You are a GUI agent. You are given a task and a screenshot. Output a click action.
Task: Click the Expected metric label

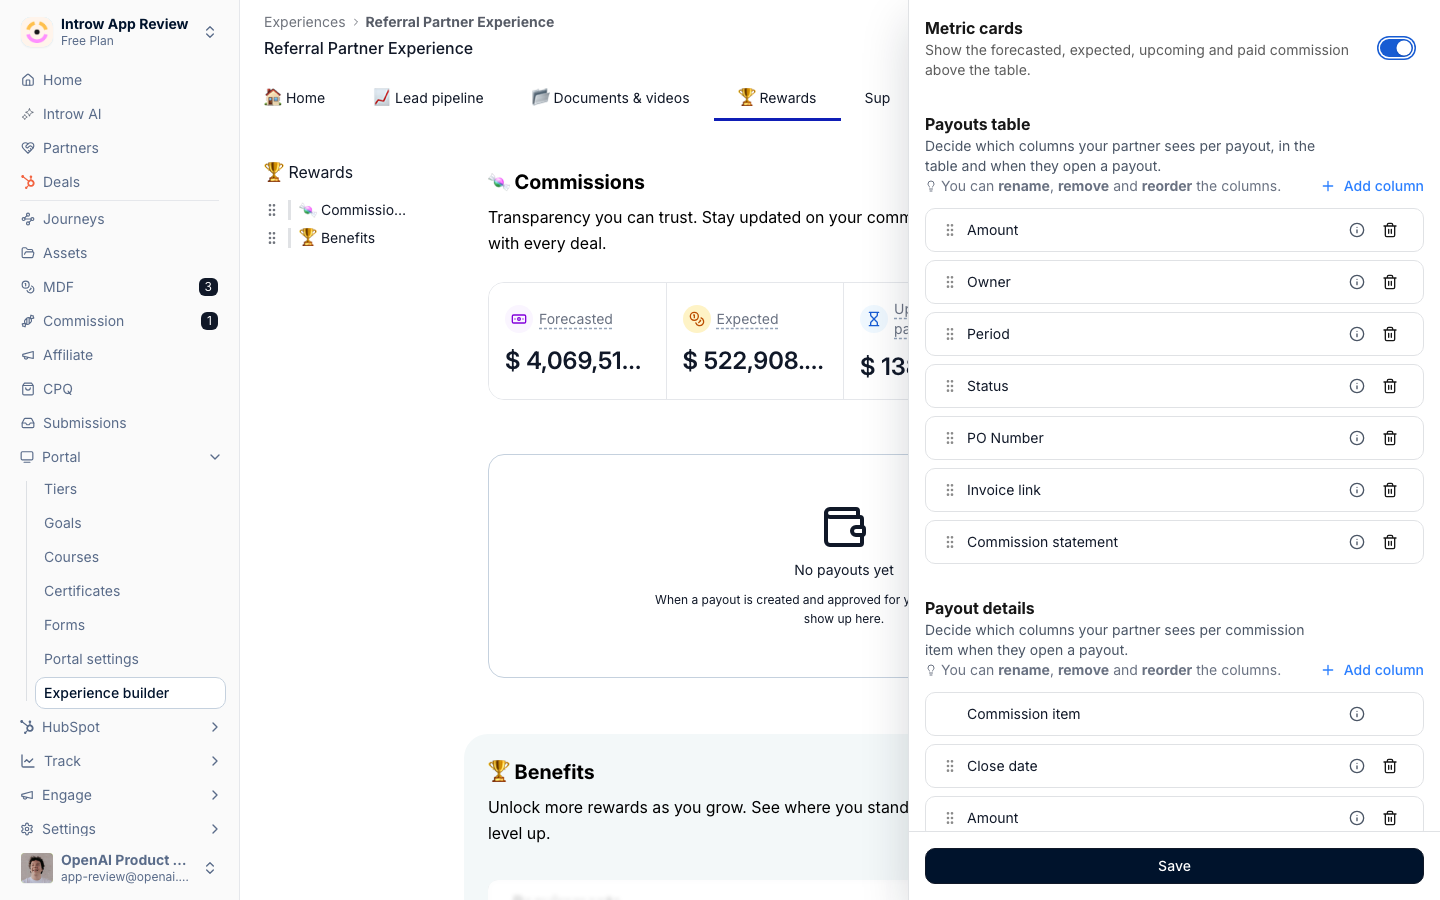point(747,319)
